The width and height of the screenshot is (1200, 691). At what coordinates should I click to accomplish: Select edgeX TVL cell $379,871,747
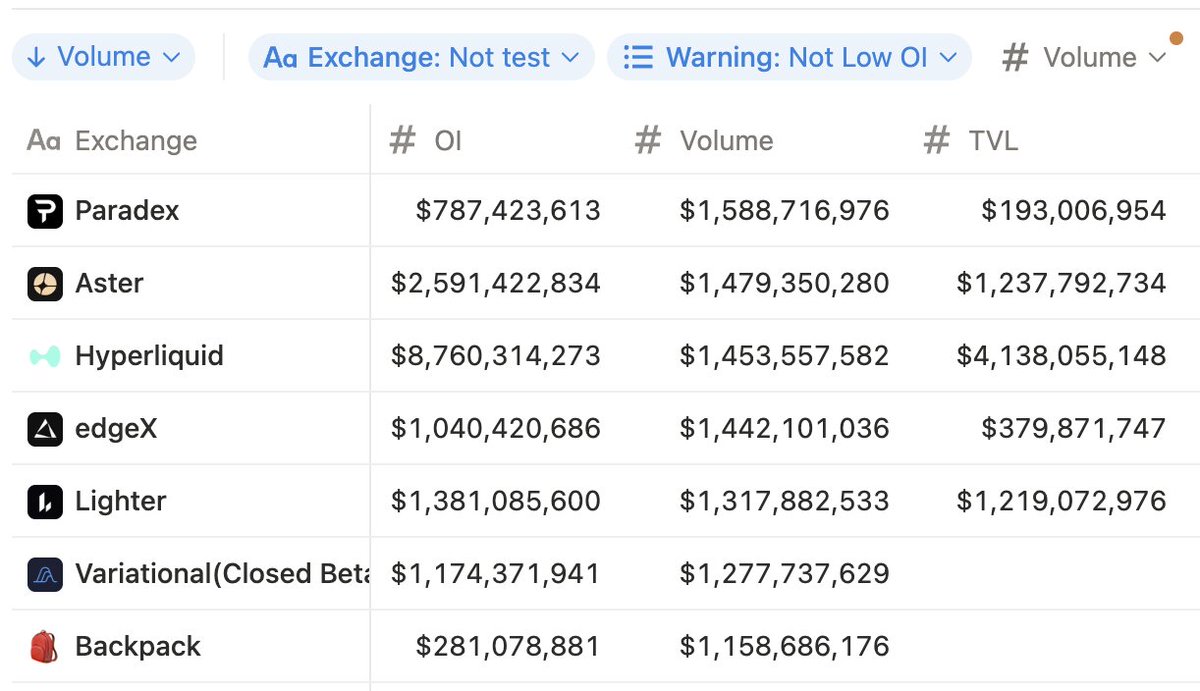point(1074,429)
